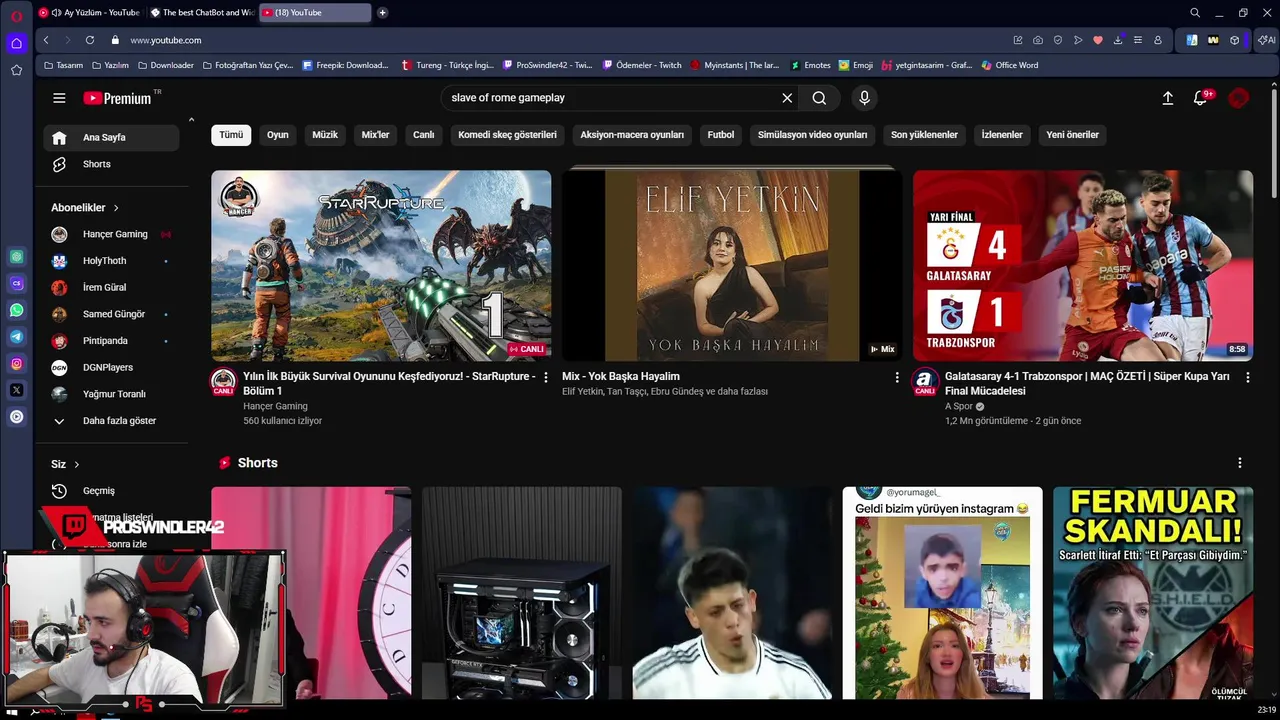This screenshot has width=1280, height=720.
Task: Take a snapshot with the camera icon
Action: pos(1038,40)
